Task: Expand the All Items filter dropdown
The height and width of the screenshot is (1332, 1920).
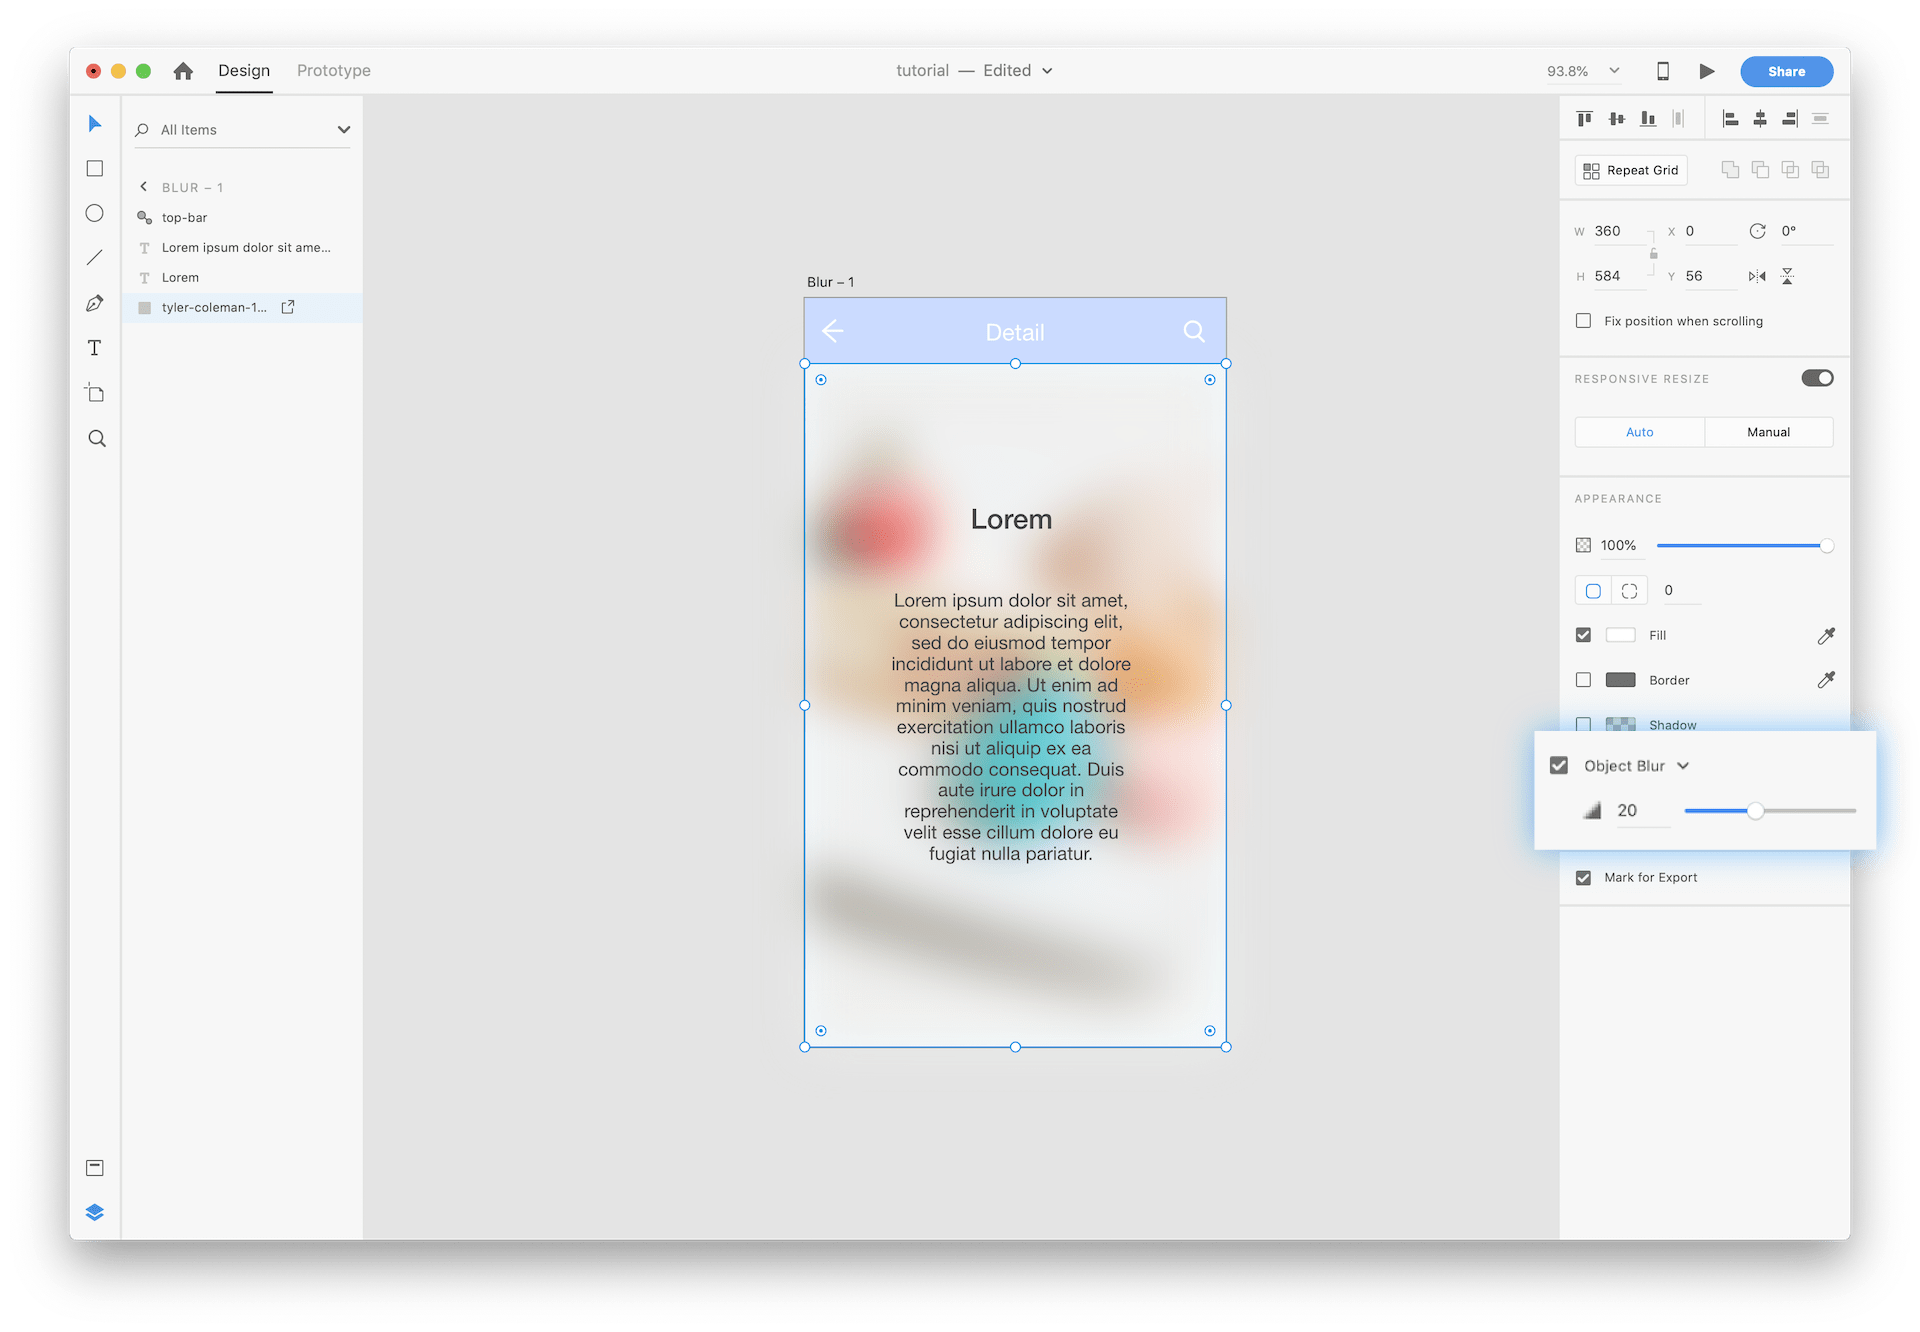Action: pos(344,130)
